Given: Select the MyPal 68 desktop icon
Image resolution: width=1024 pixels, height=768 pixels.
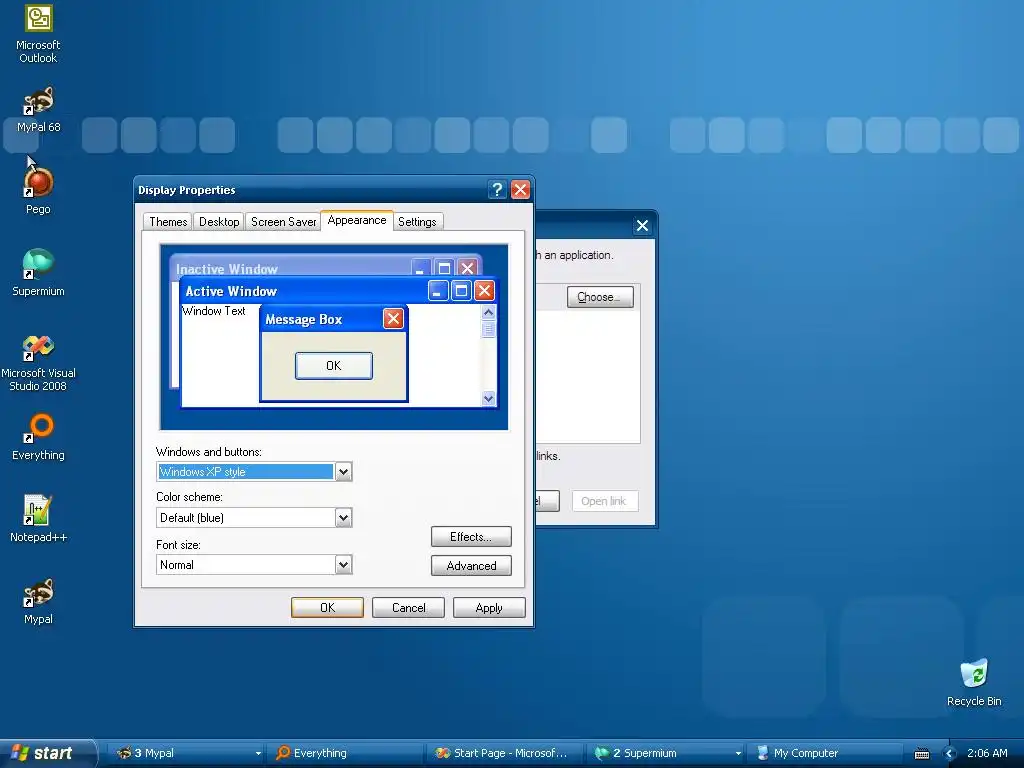Looking at the screenshot, I should (x=38, y=110).
